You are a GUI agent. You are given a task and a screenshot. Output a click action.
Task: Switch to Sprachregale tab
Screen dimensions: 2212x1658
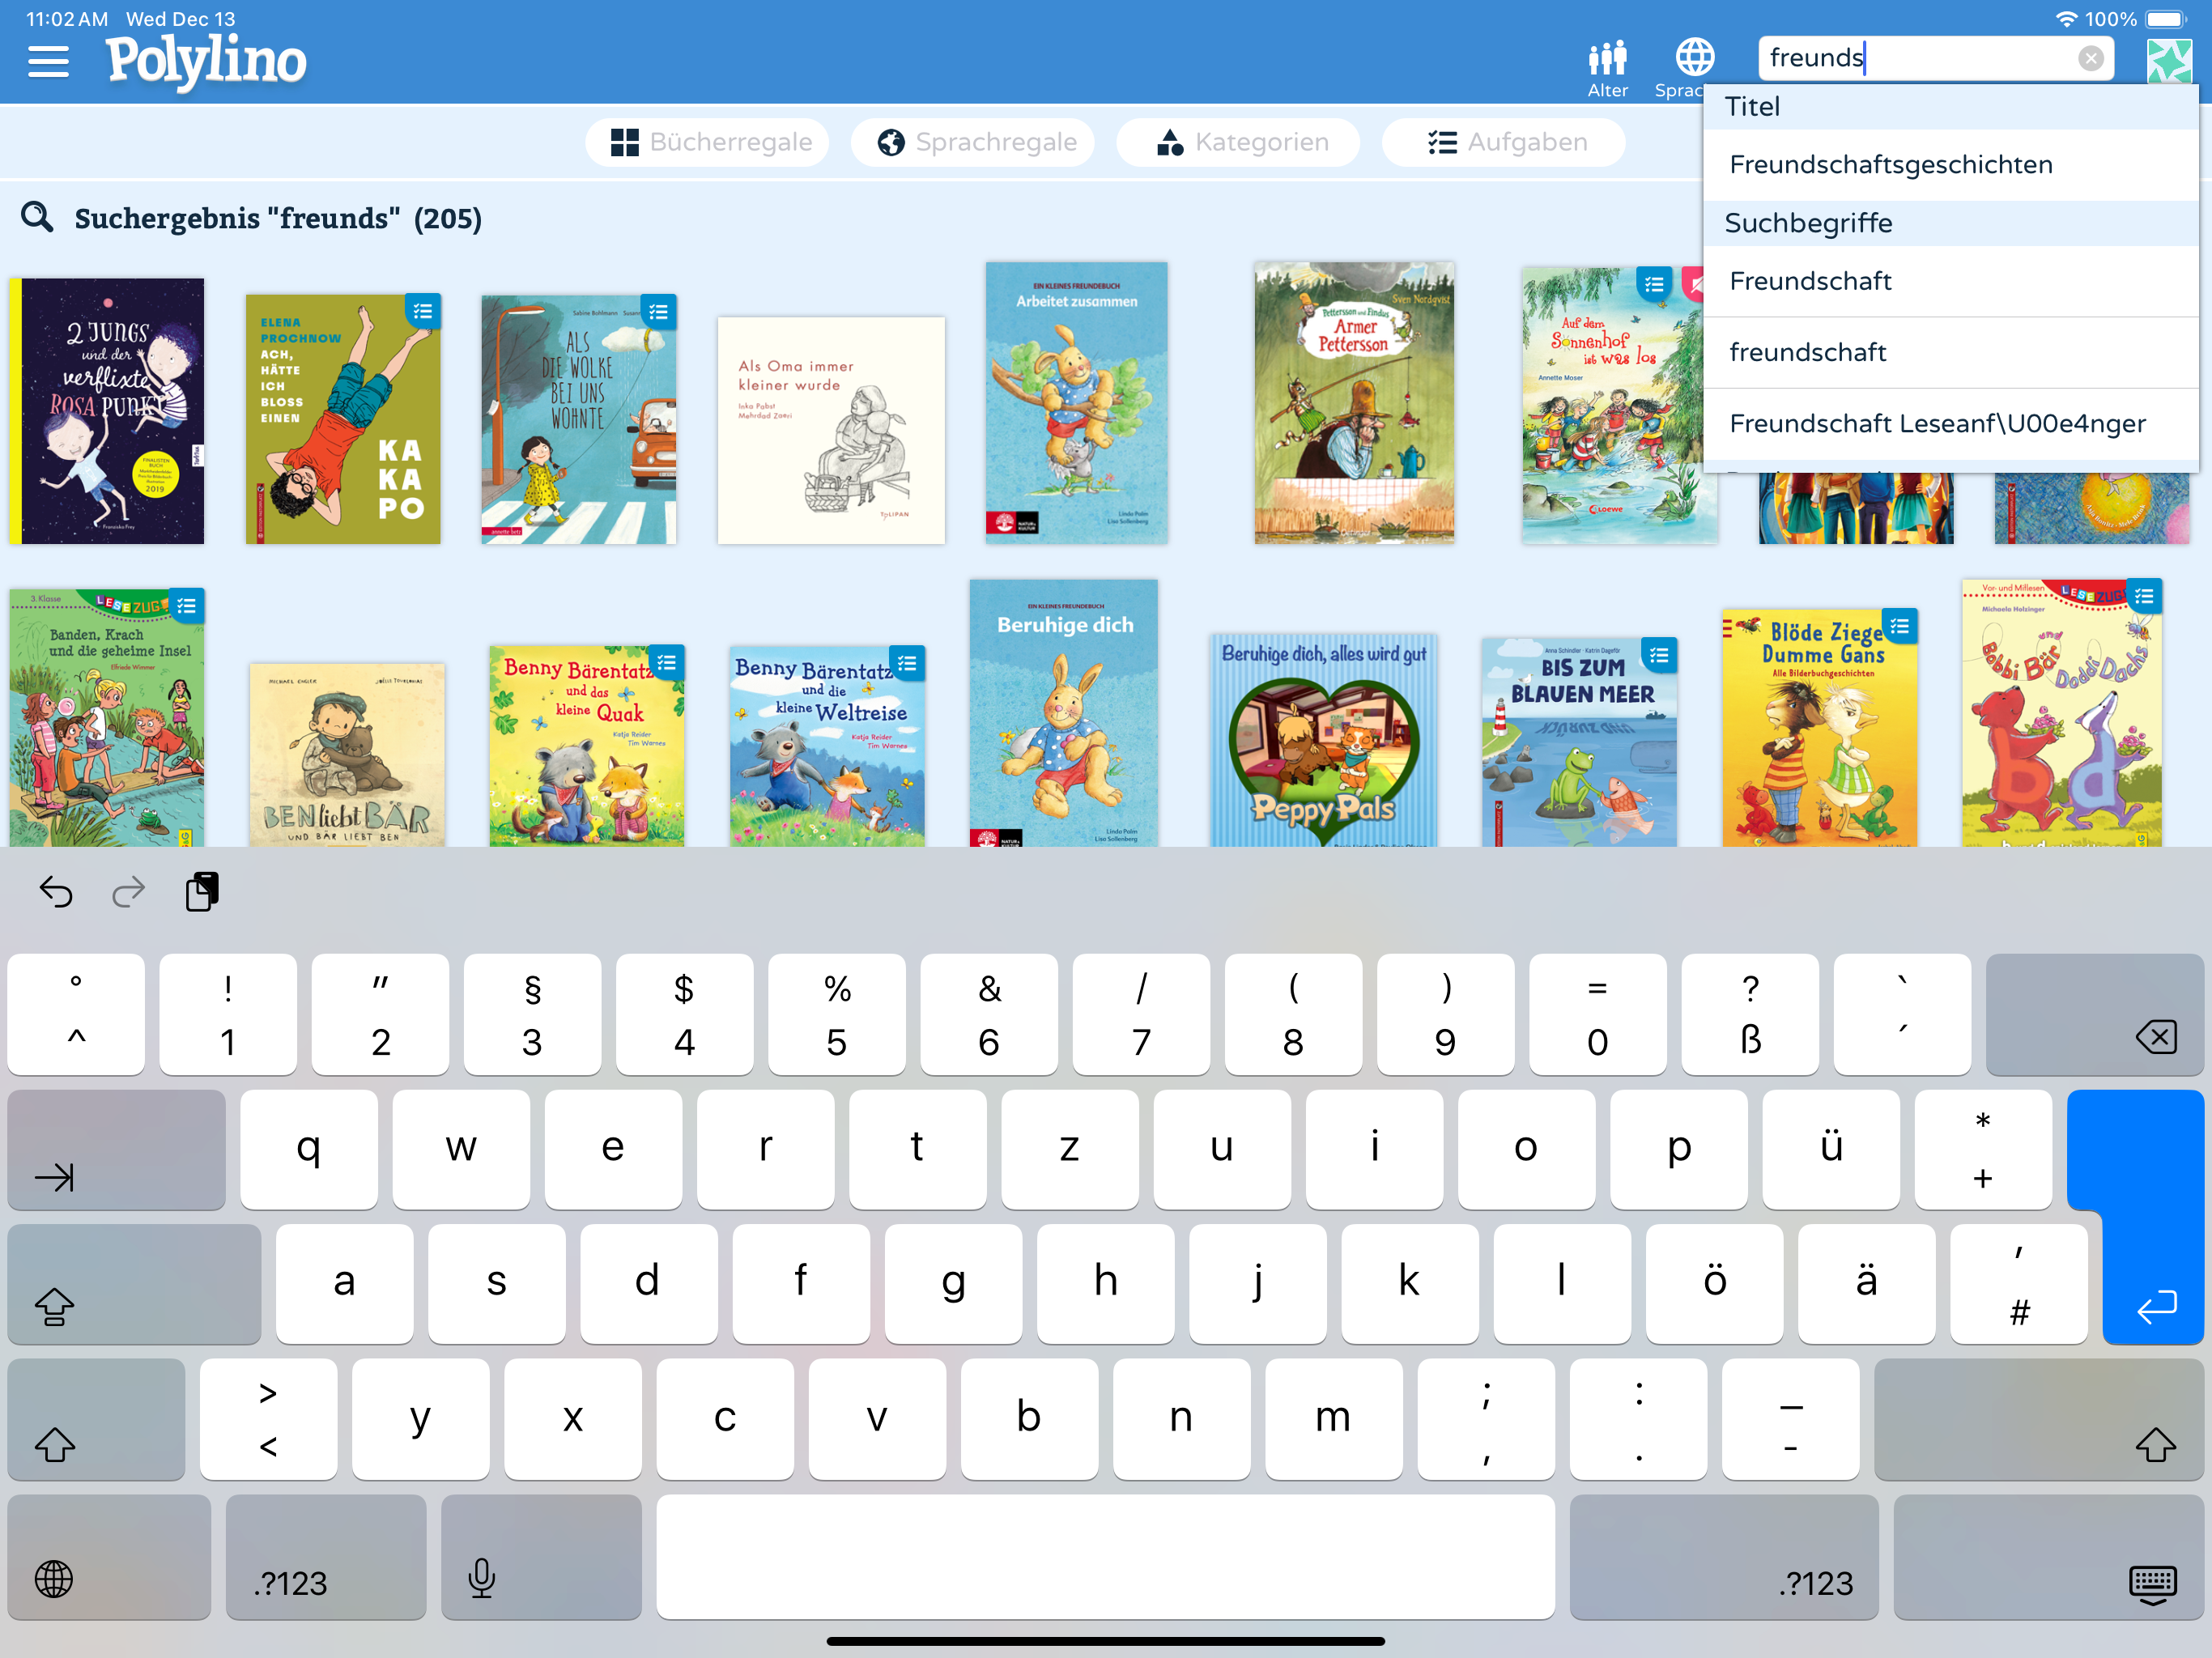(975, 142)
